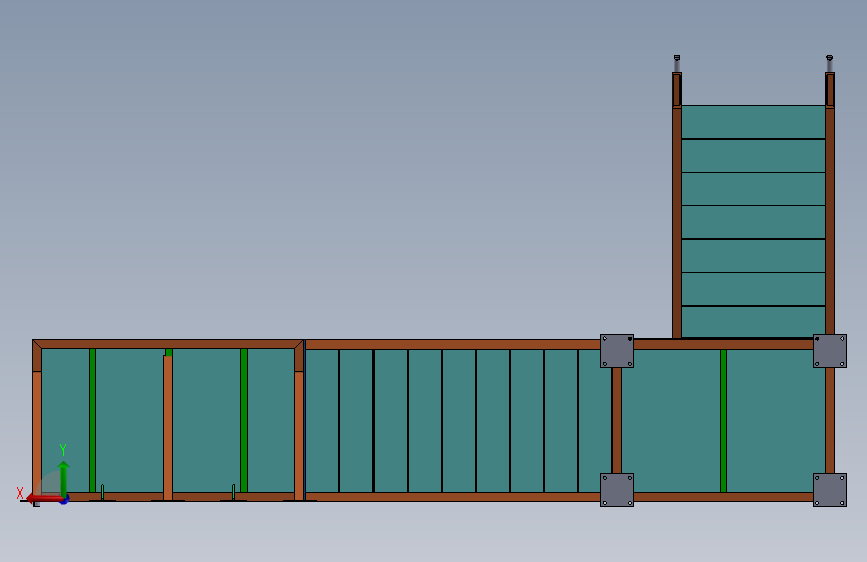Click the red "X" axis label
The image size is (867, 562).
[x=20, y=493]
